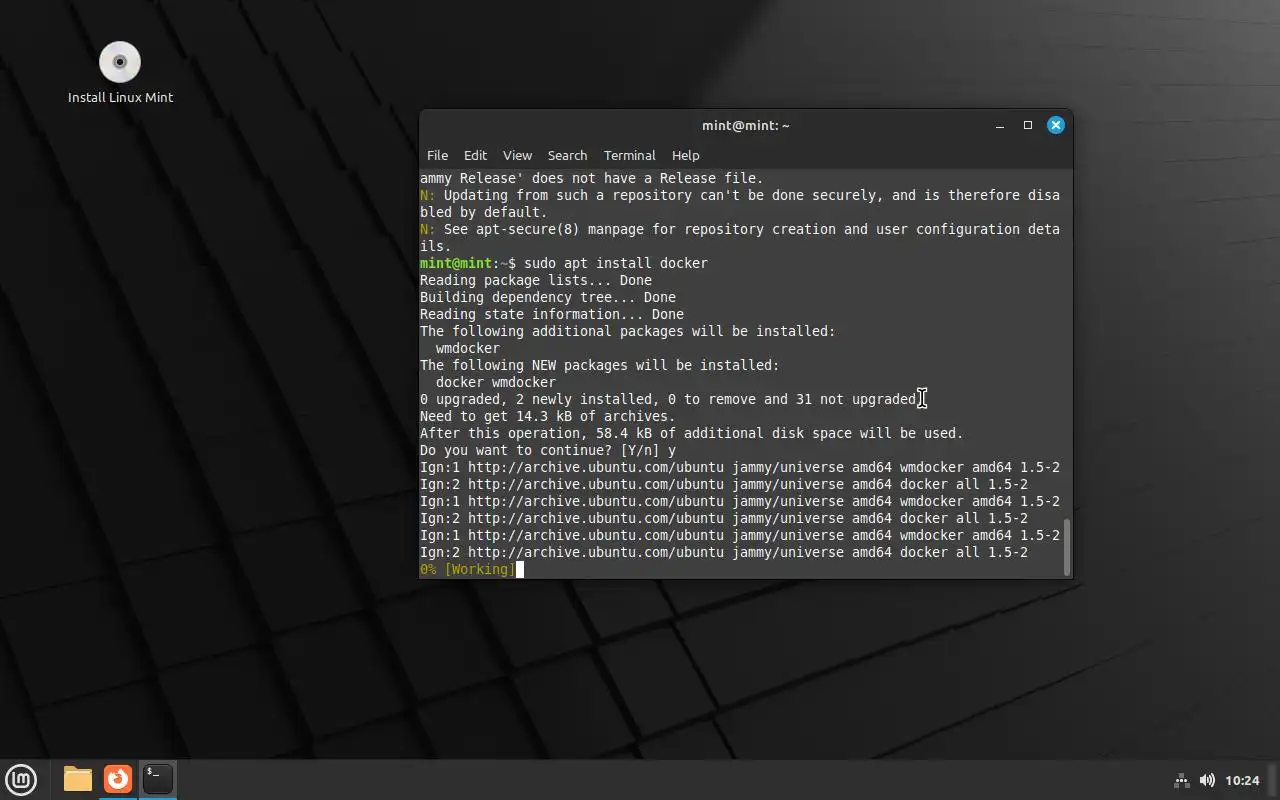The width and height of the screenshot is (1280, 800).
Task: Open the network status tray icon
Action: pyautogui.click(x=1181, y=780)
